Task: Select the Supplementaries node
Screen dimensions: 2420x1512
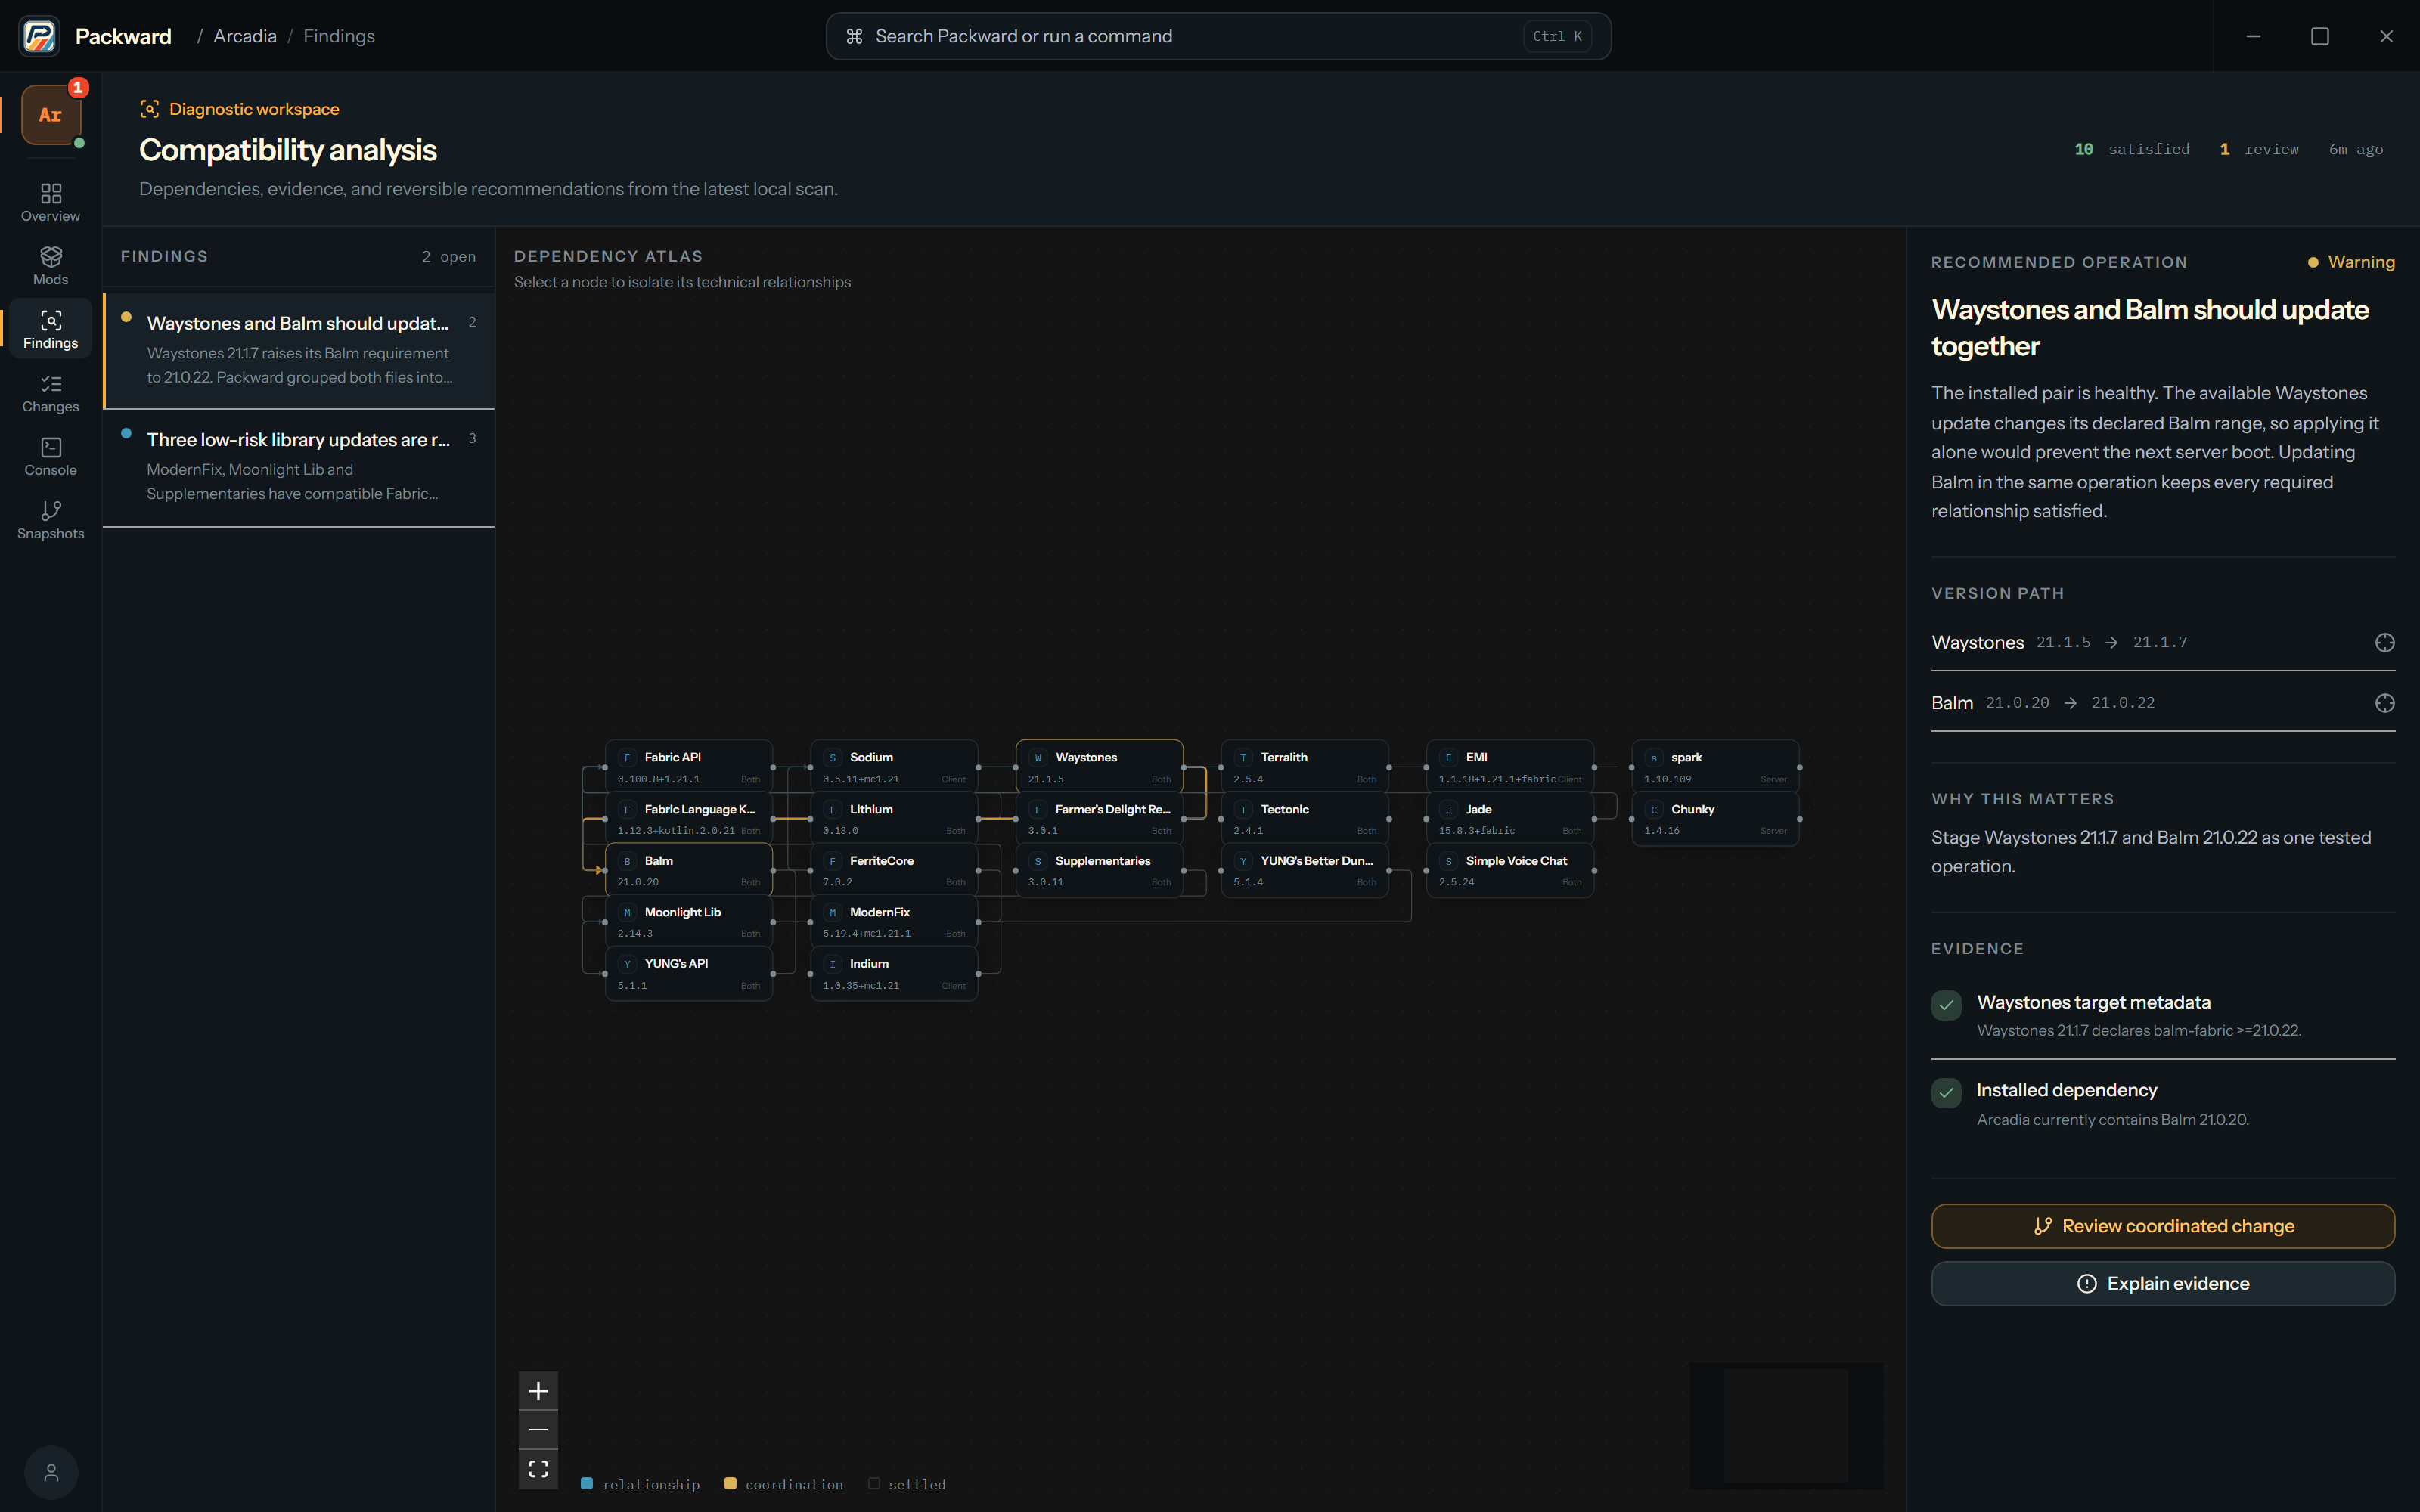Action: click(x=1100, y=870)
